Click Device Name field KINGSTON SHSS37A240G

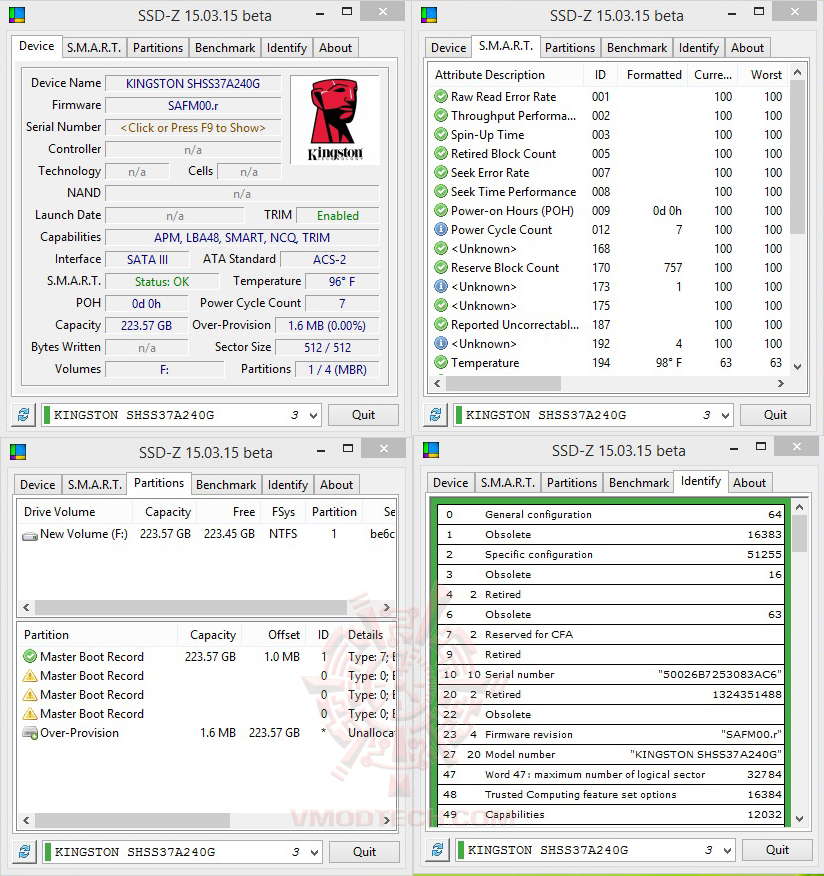pyautogui.click(x=193, y=84)
